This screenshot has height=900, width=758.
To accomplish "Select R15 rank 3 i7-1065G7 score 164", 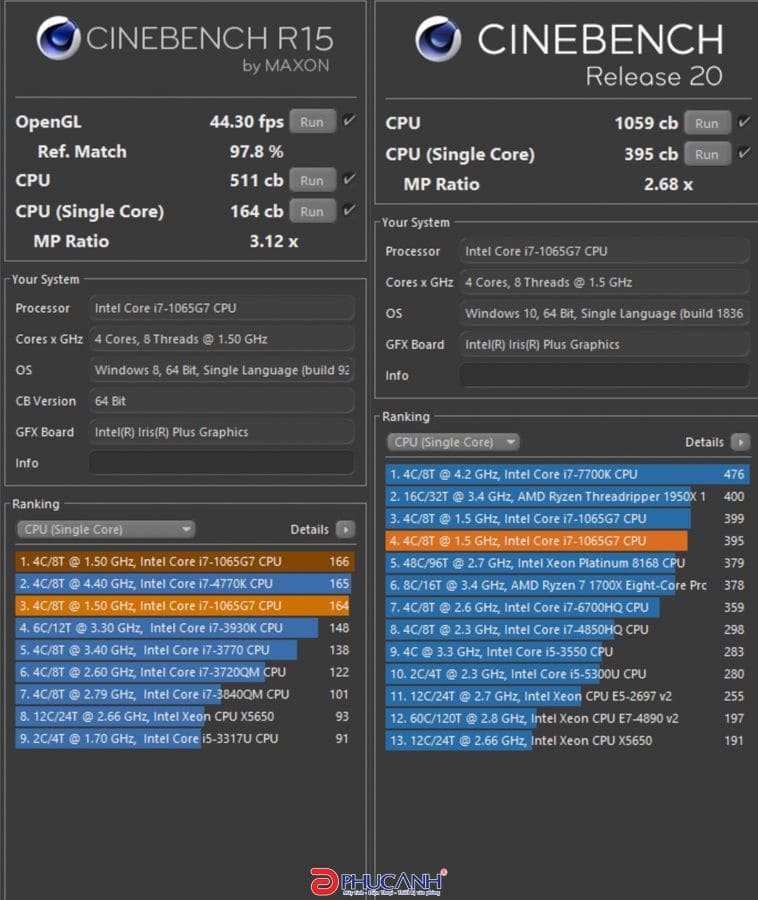I will tap(185, 606).
